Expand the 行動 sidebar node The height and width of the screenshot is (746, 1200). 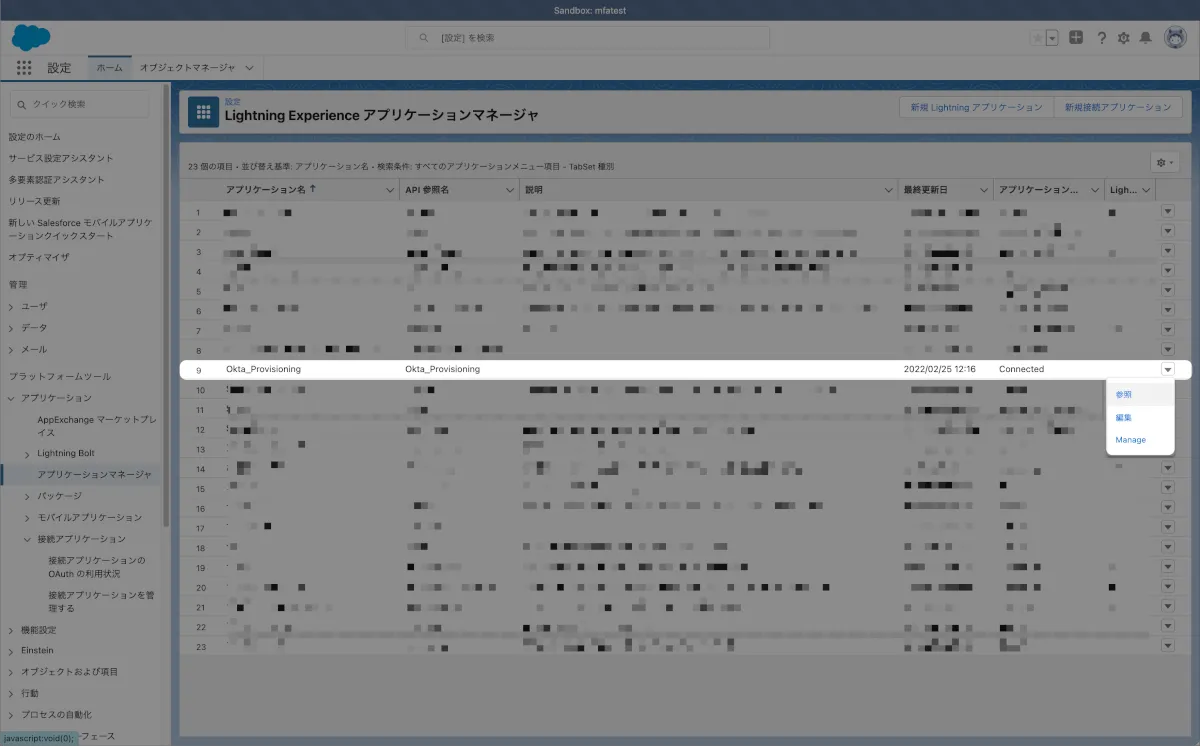click(x=12, y=693)
